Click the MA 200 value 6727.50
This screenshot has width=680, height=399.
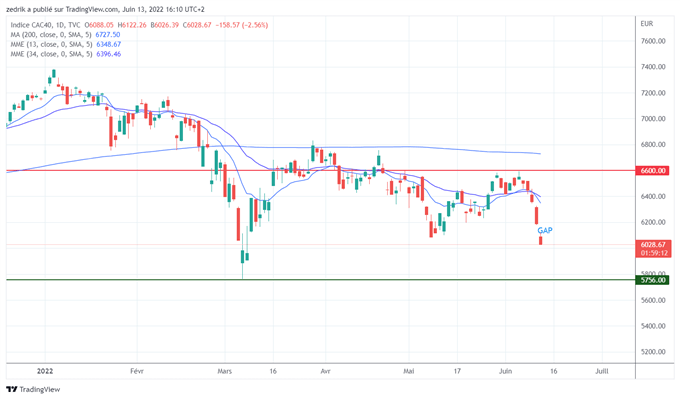[x=108, y=35]
